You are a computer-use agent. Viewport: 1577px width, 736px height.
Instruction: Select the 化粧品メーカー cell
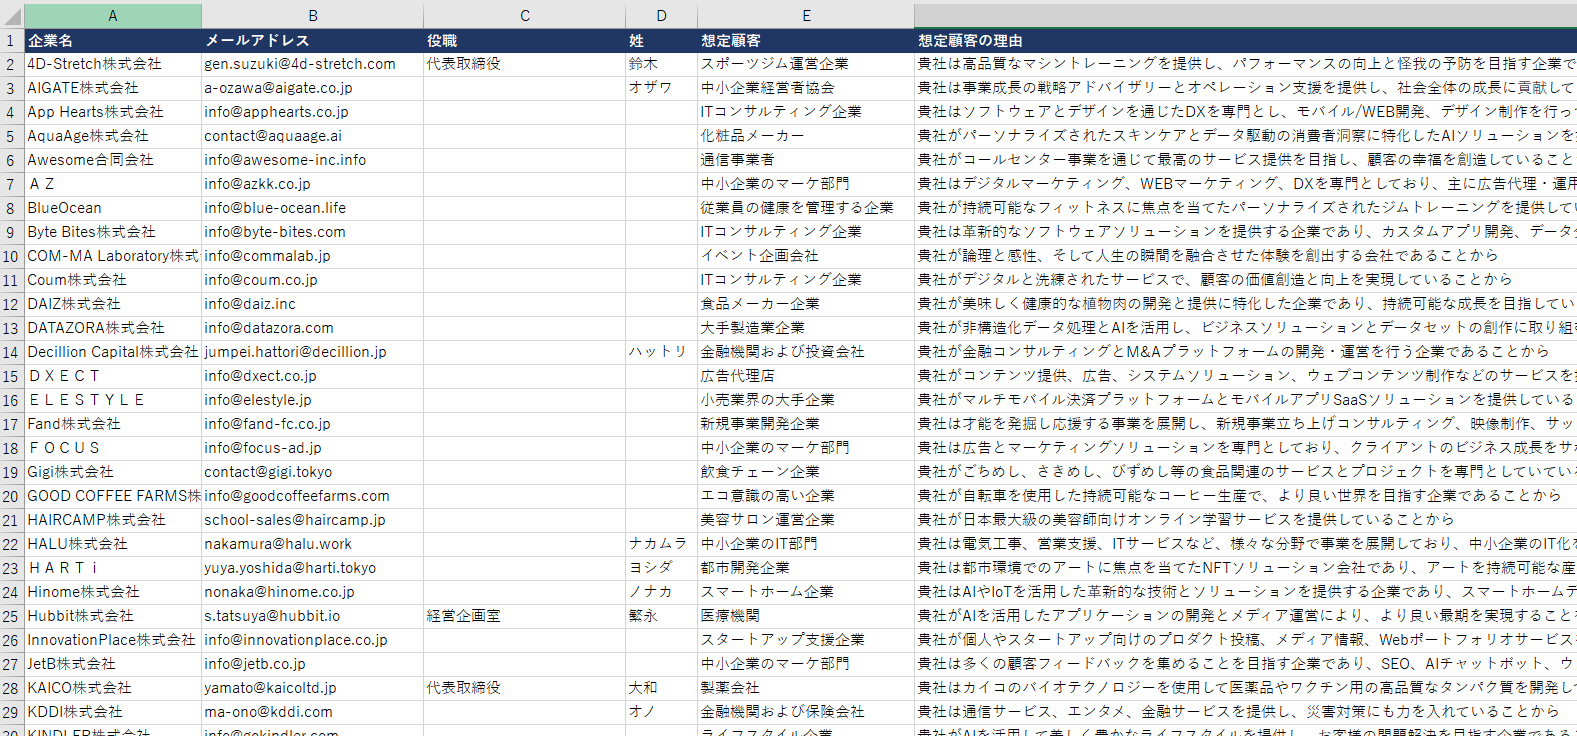tap(806, 136)
